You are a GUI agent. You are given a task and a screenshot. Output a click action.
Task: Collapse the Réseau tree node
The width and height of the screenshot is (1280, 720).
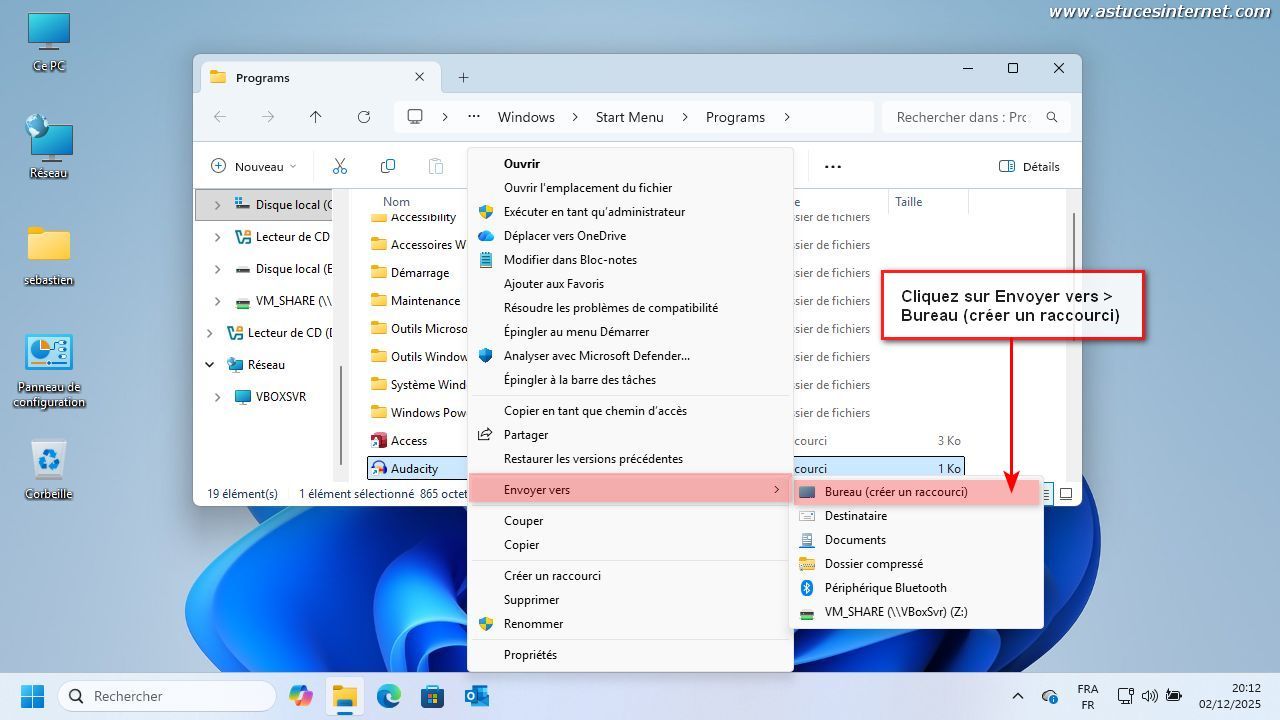point(210,365)
